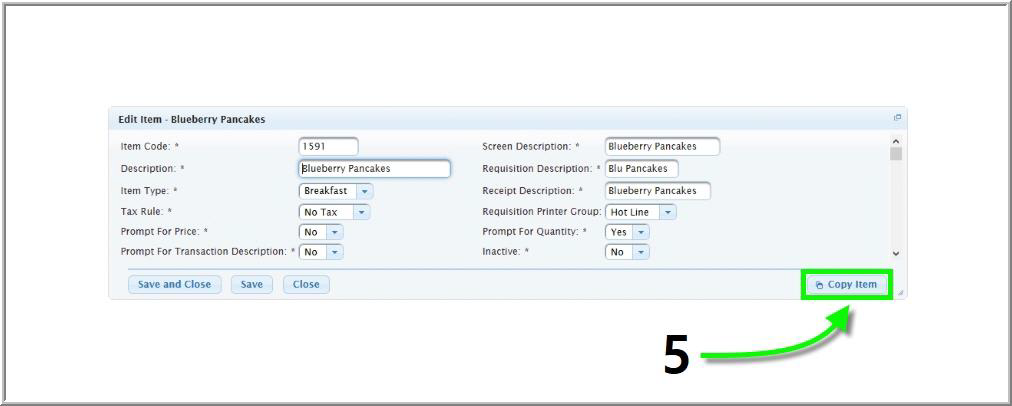The width and height of the screenshot is (1012, 406).
Task: Expand the Tax Rule dropdown
Action: 361,212
